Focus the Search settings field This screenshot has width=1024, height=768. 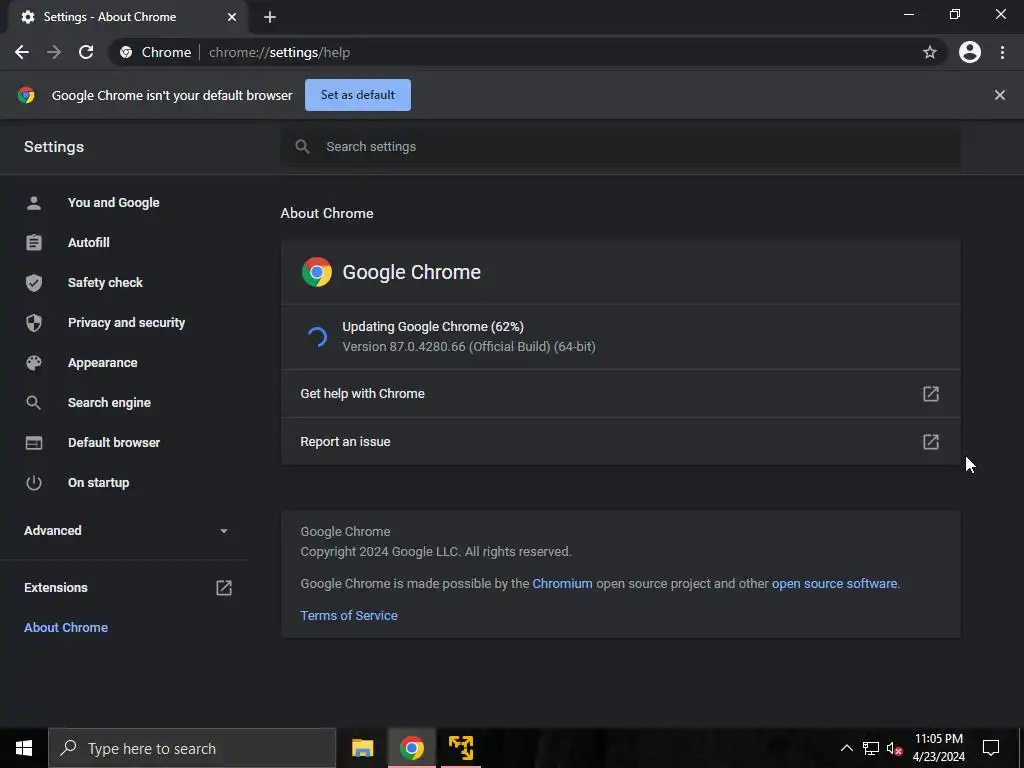[620, 146]
